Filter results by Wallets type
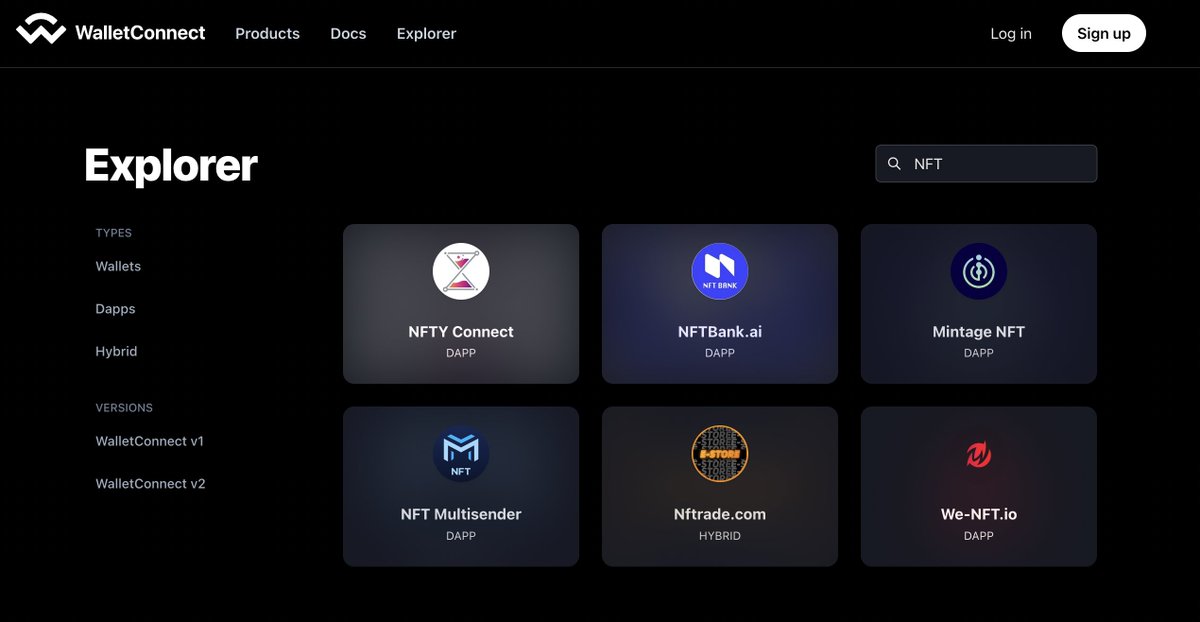 coord(117,266)
